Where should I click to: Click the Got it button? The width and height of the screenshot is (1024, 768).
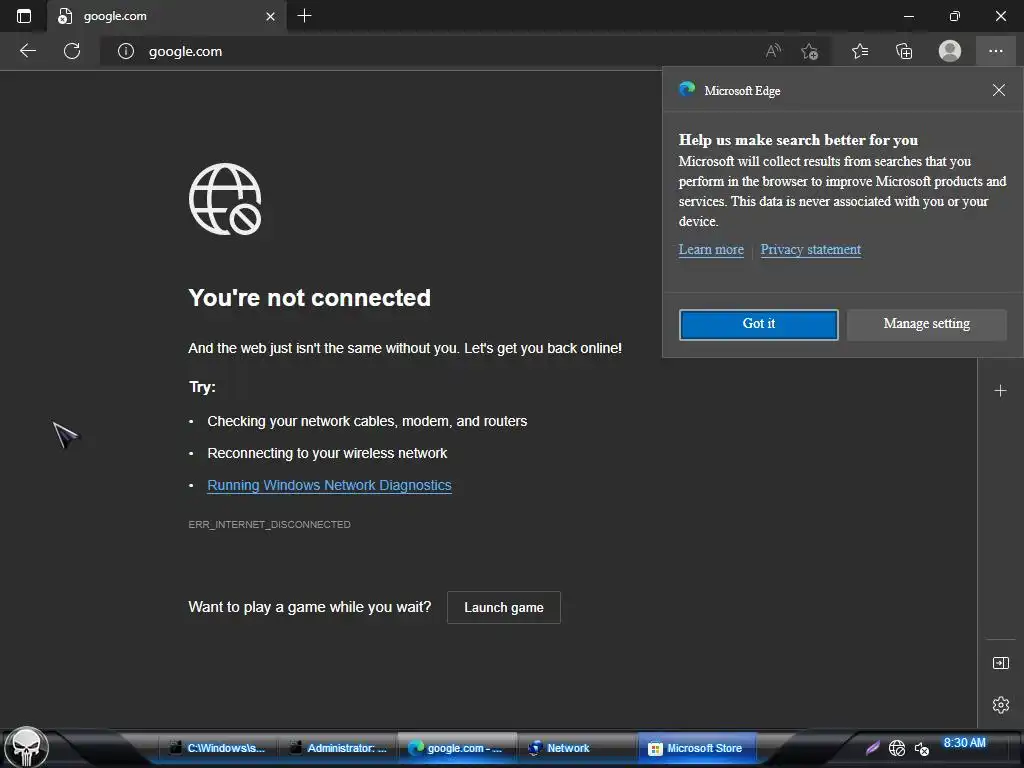click(x=758, y=325)
